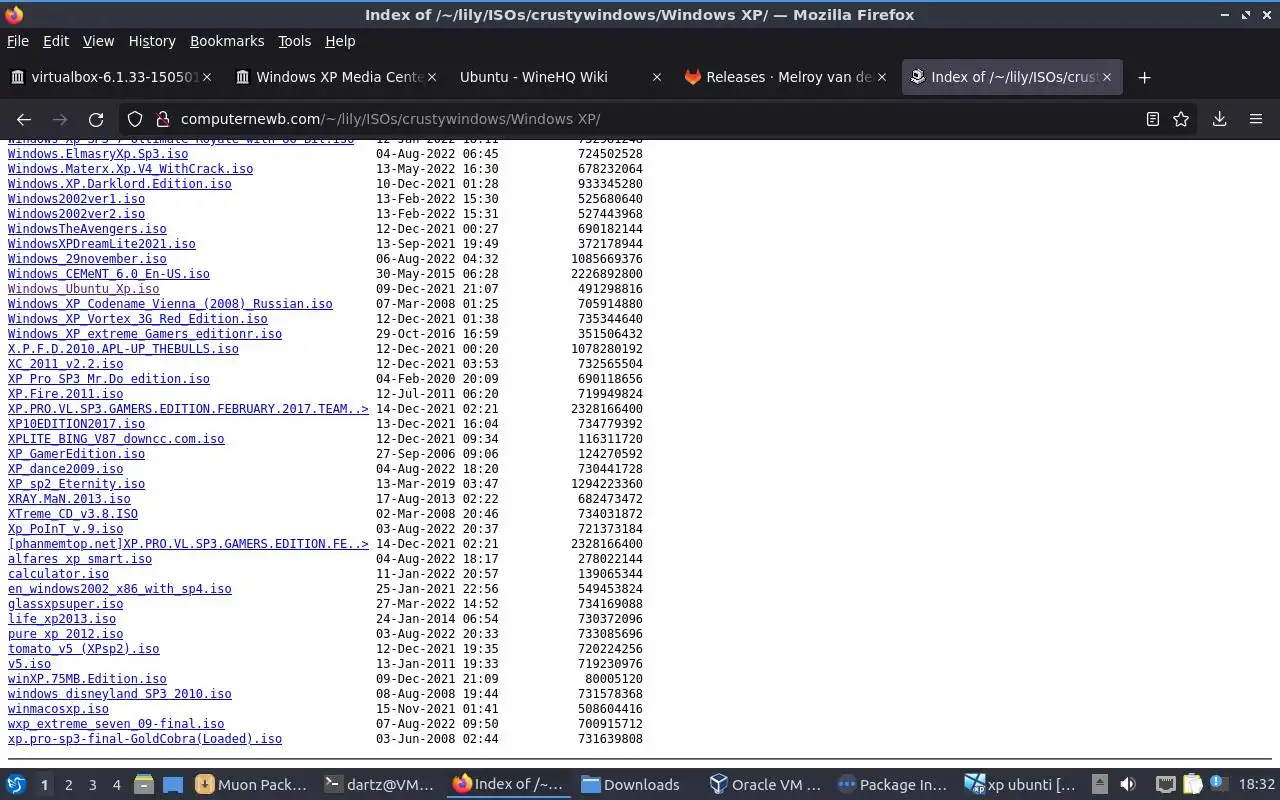
Task: Click the 18:32 panel clock
Action: (x=1257, y=785)
